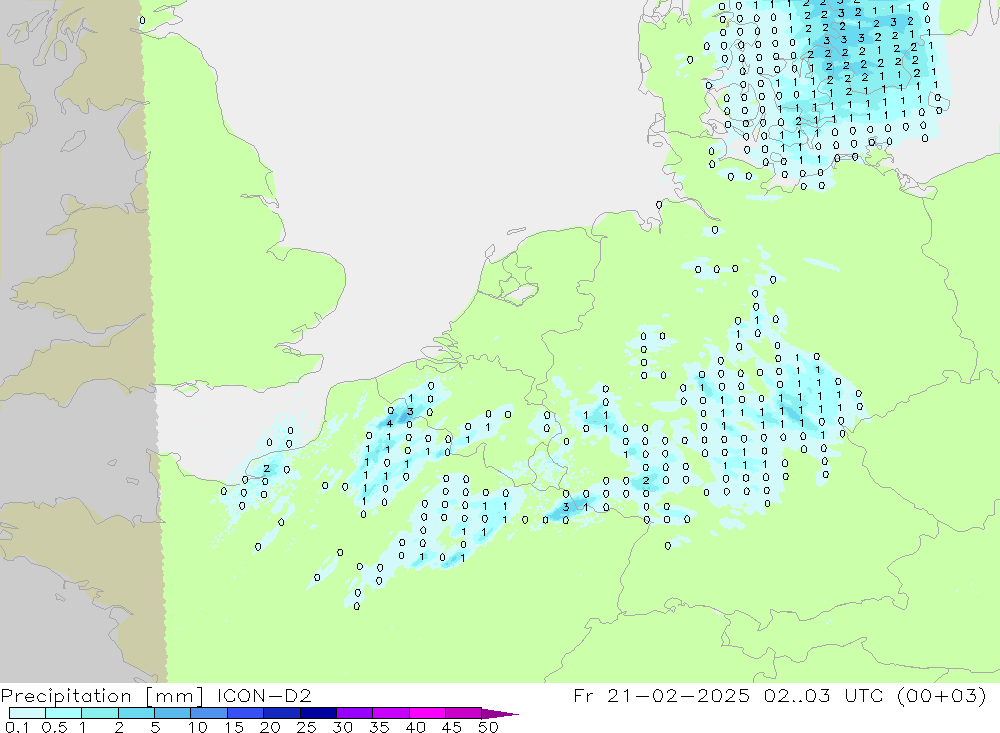The height and width of the screenshot is (733, 1000).
Task: Click the date "Fr 21-02-2025"
Action: click(x=661, y=695)
